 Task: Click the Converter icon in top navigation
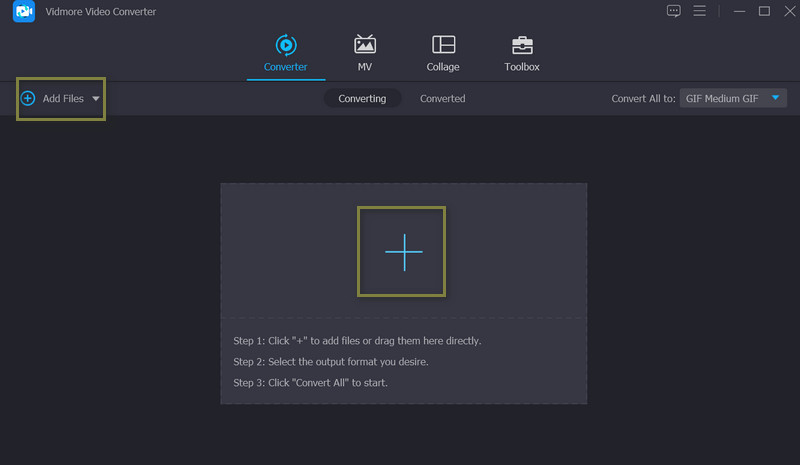pos(285,45)
